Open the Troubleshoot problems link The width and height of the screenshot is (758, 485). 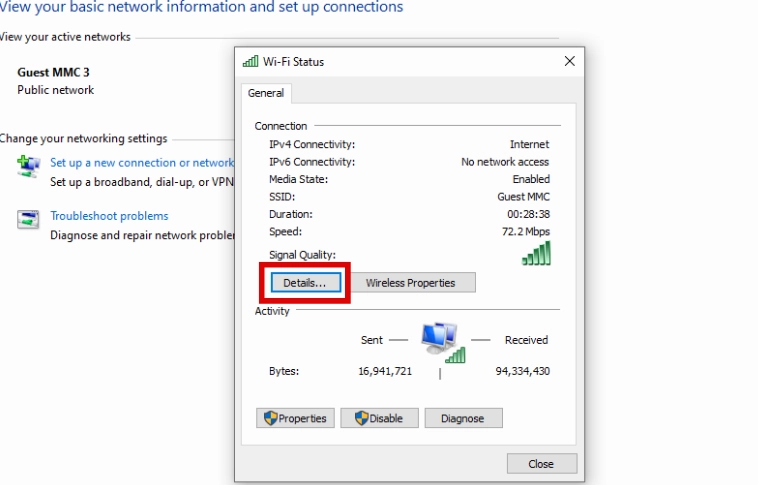(109, 216)
